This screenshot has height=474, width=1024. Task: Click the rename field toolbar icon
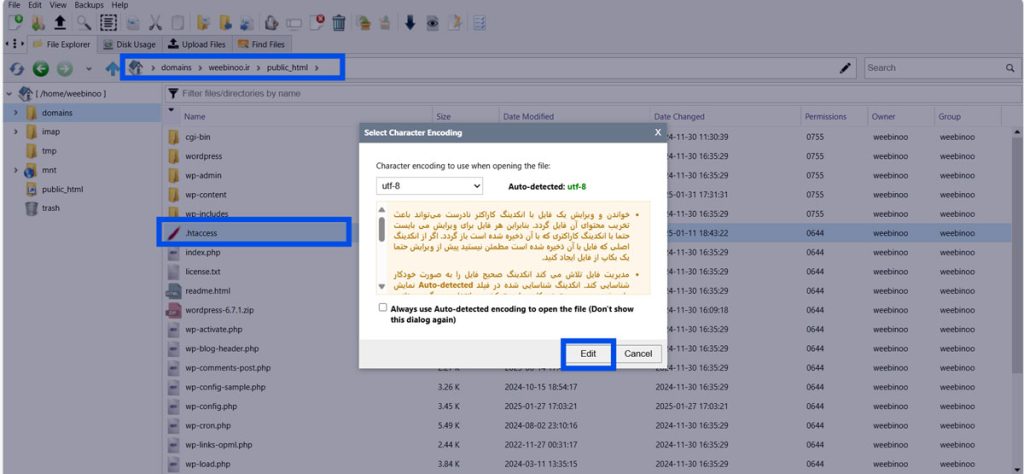293,24
